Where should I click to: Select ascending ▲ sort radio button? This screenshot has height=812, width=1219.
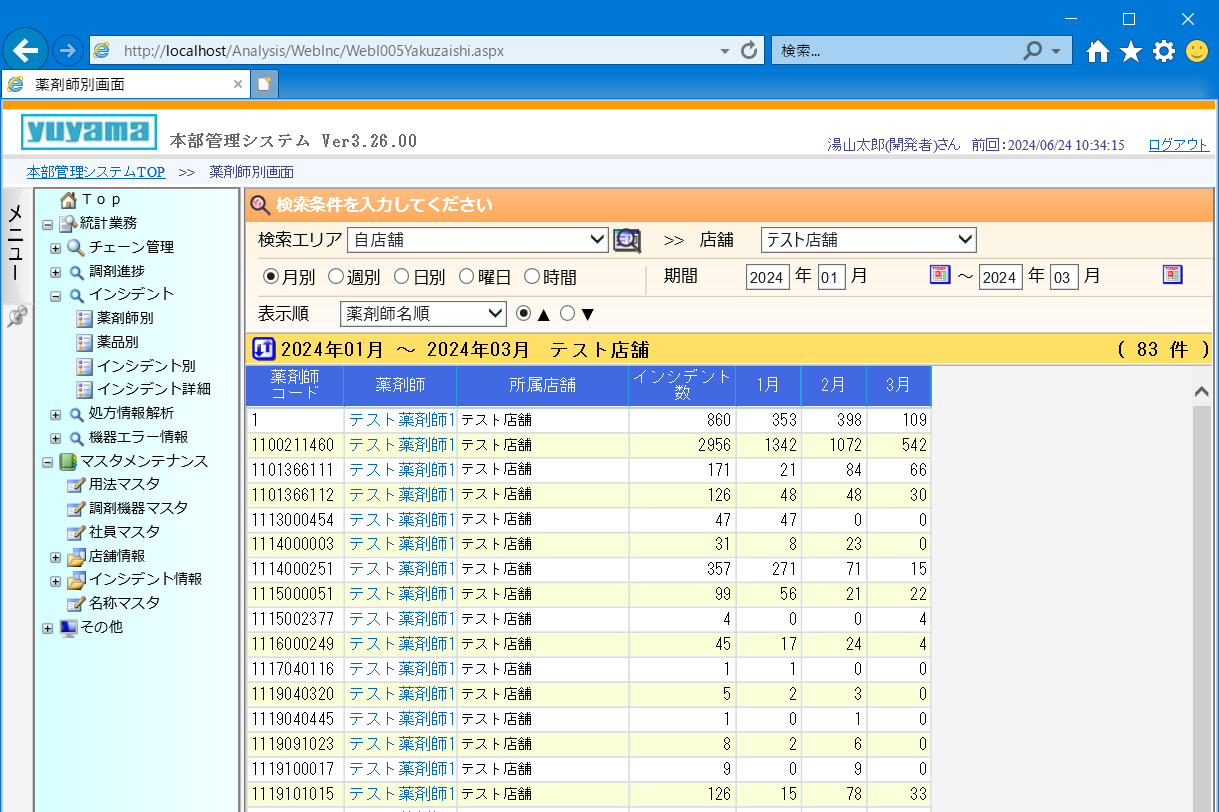pos(524,313)
